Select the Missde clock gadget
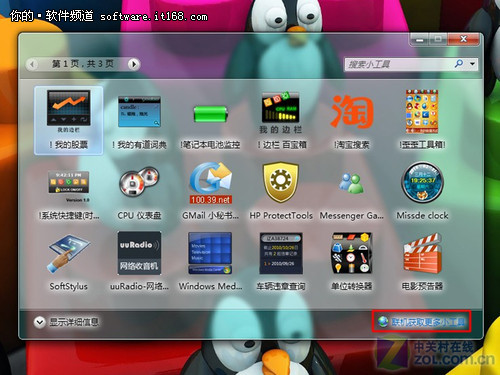500x375 pixels. tap(422, 191)
